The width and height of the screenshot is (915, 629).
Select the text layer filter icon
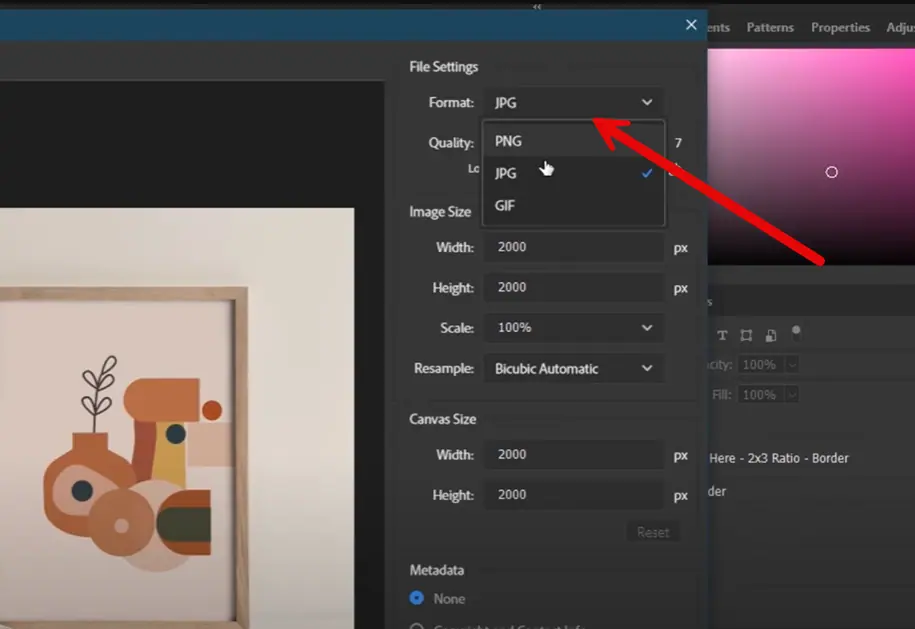(722, 335)
